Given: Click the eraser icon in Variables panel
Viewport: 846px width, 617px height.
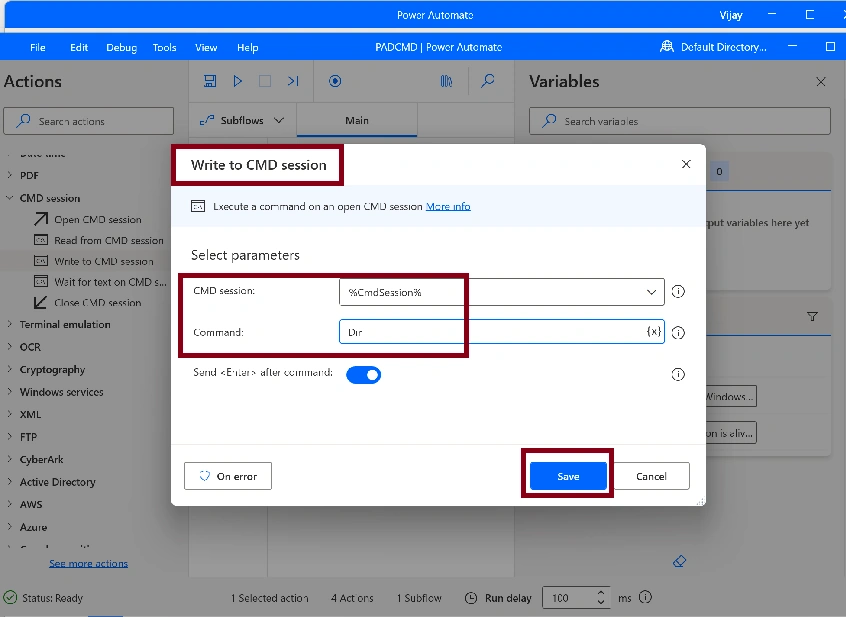Looking at the screenshot, I should (680, 561).
